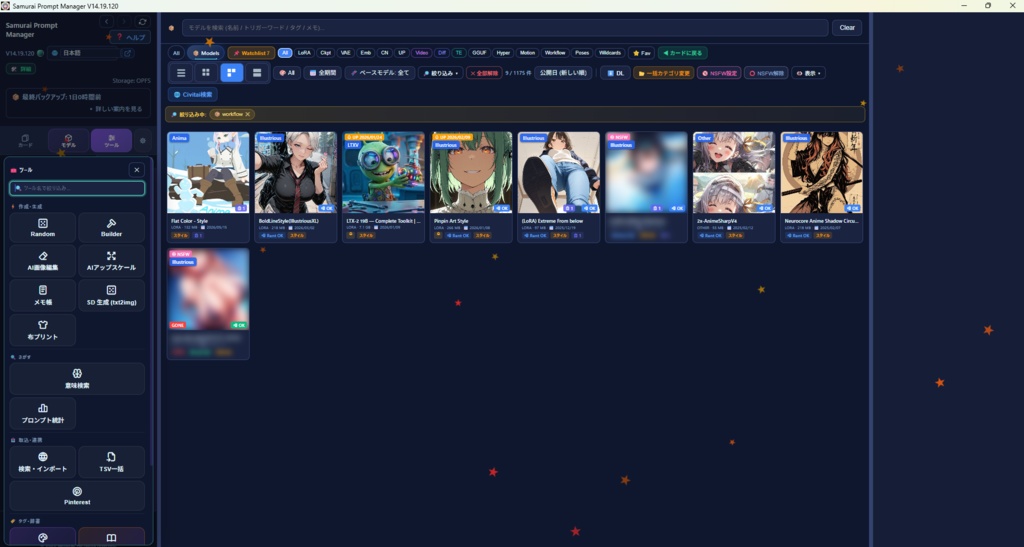Click the NSFW解除 button
The width and height of the screenshot is (1024, 547).
(x=767, y=73)
